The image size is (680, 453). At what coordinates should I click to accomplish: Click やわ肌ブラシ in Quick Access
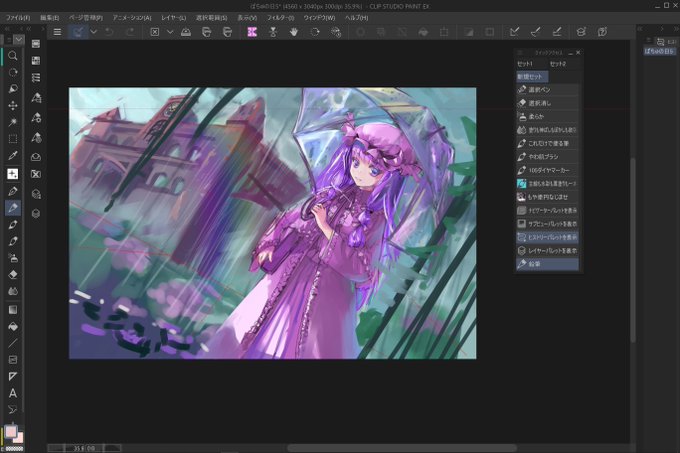click(x=547, y=156)
